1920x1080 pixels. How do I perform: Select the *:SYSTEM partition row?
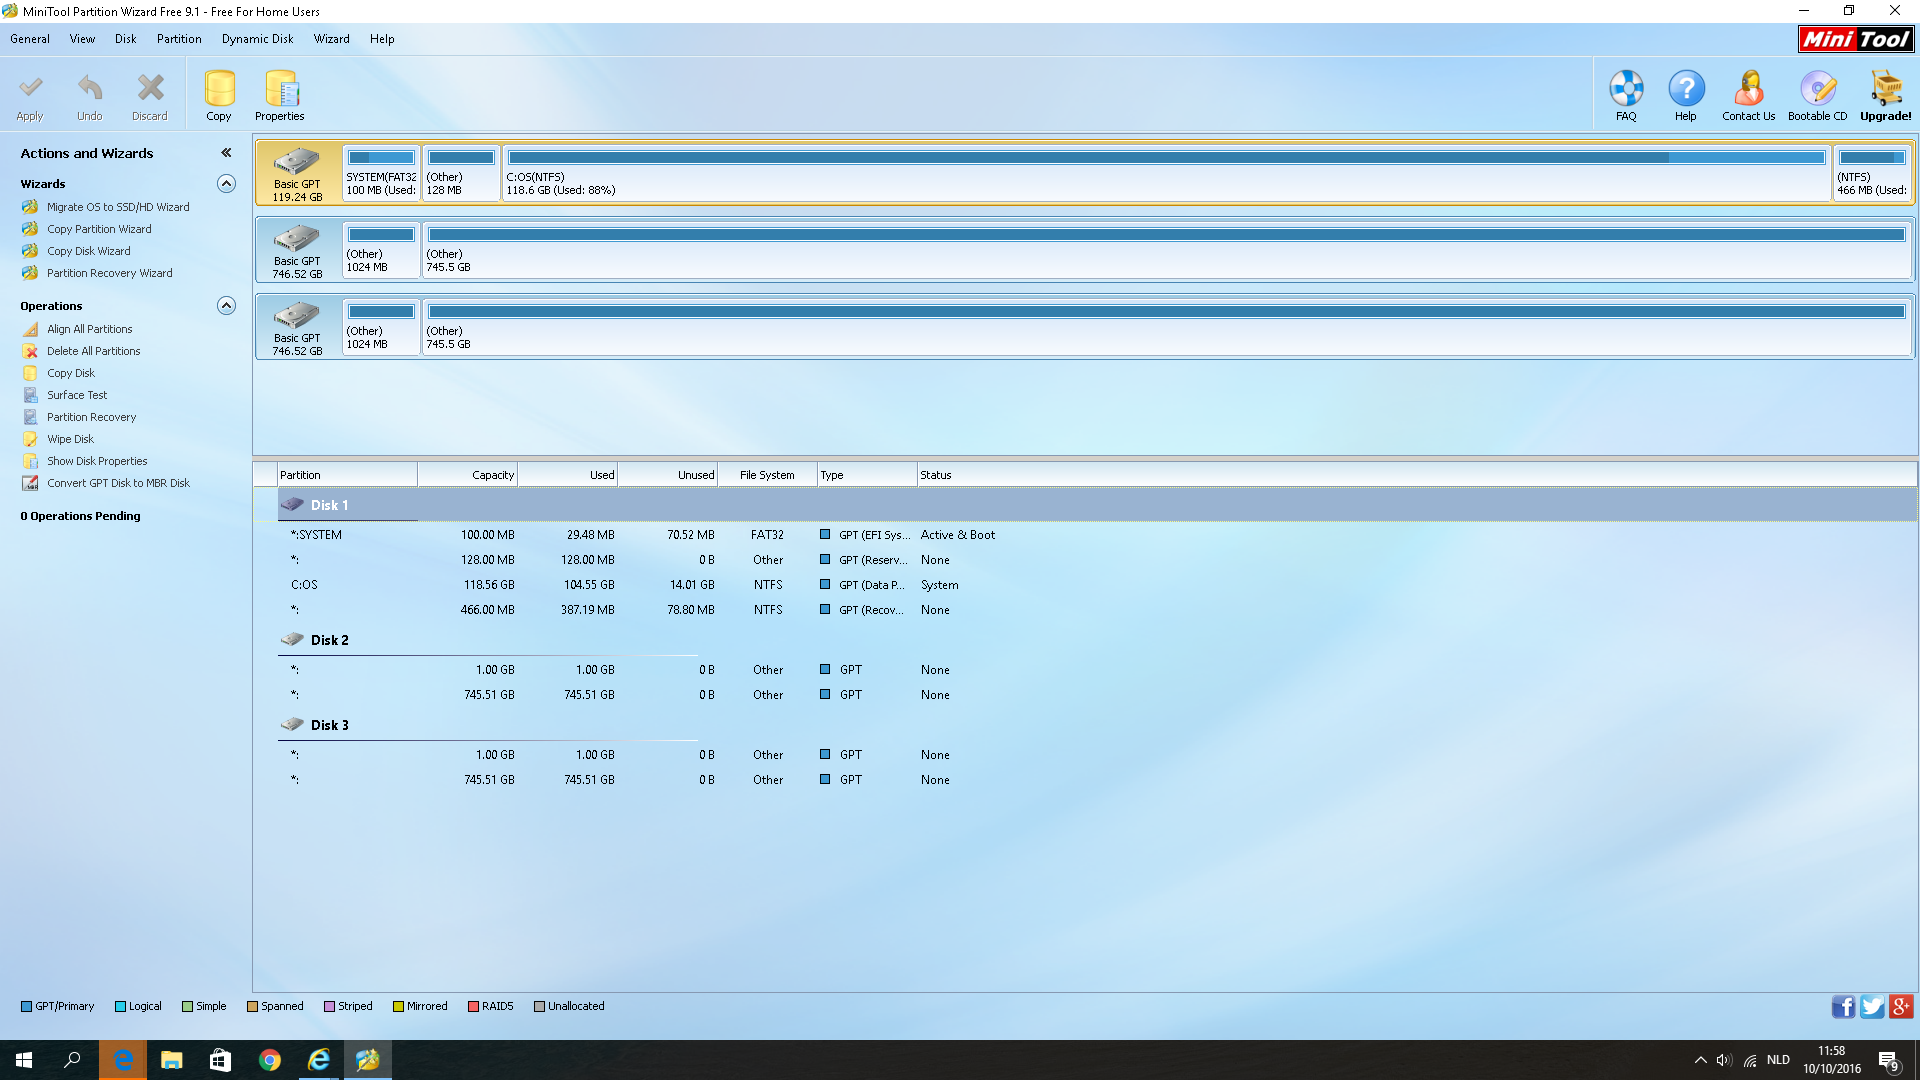(1097, 535)
